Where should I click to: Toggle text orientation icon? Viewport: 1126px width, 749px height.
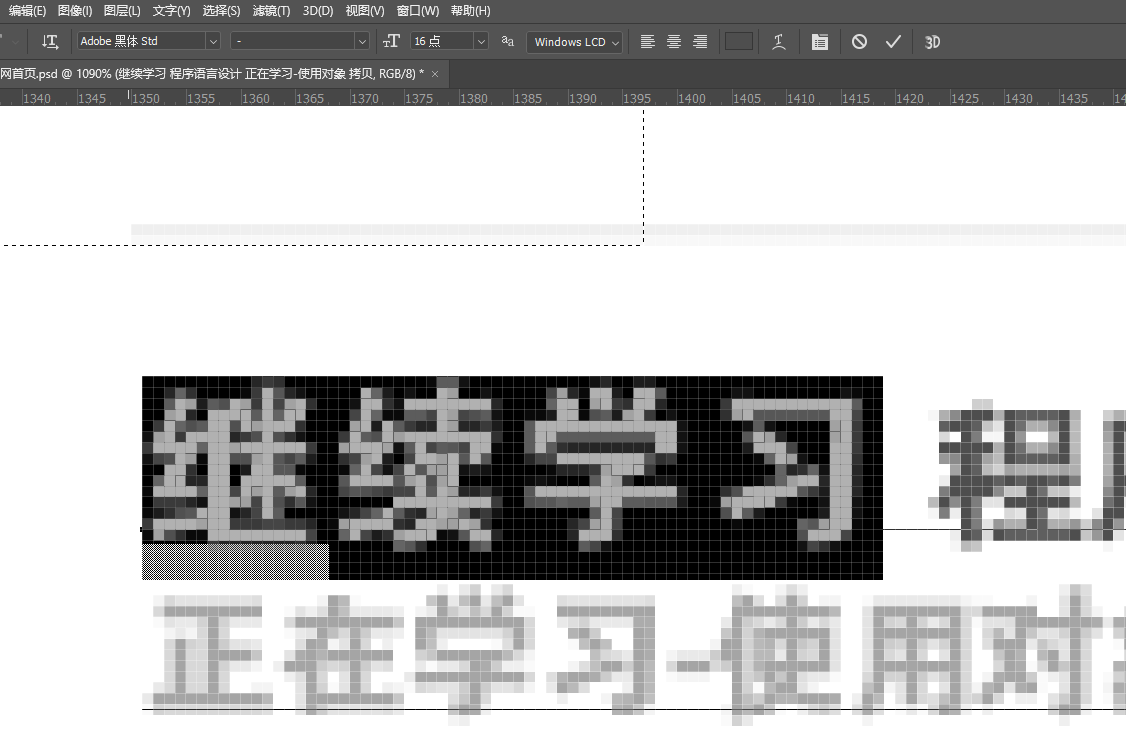click(50, 42)
